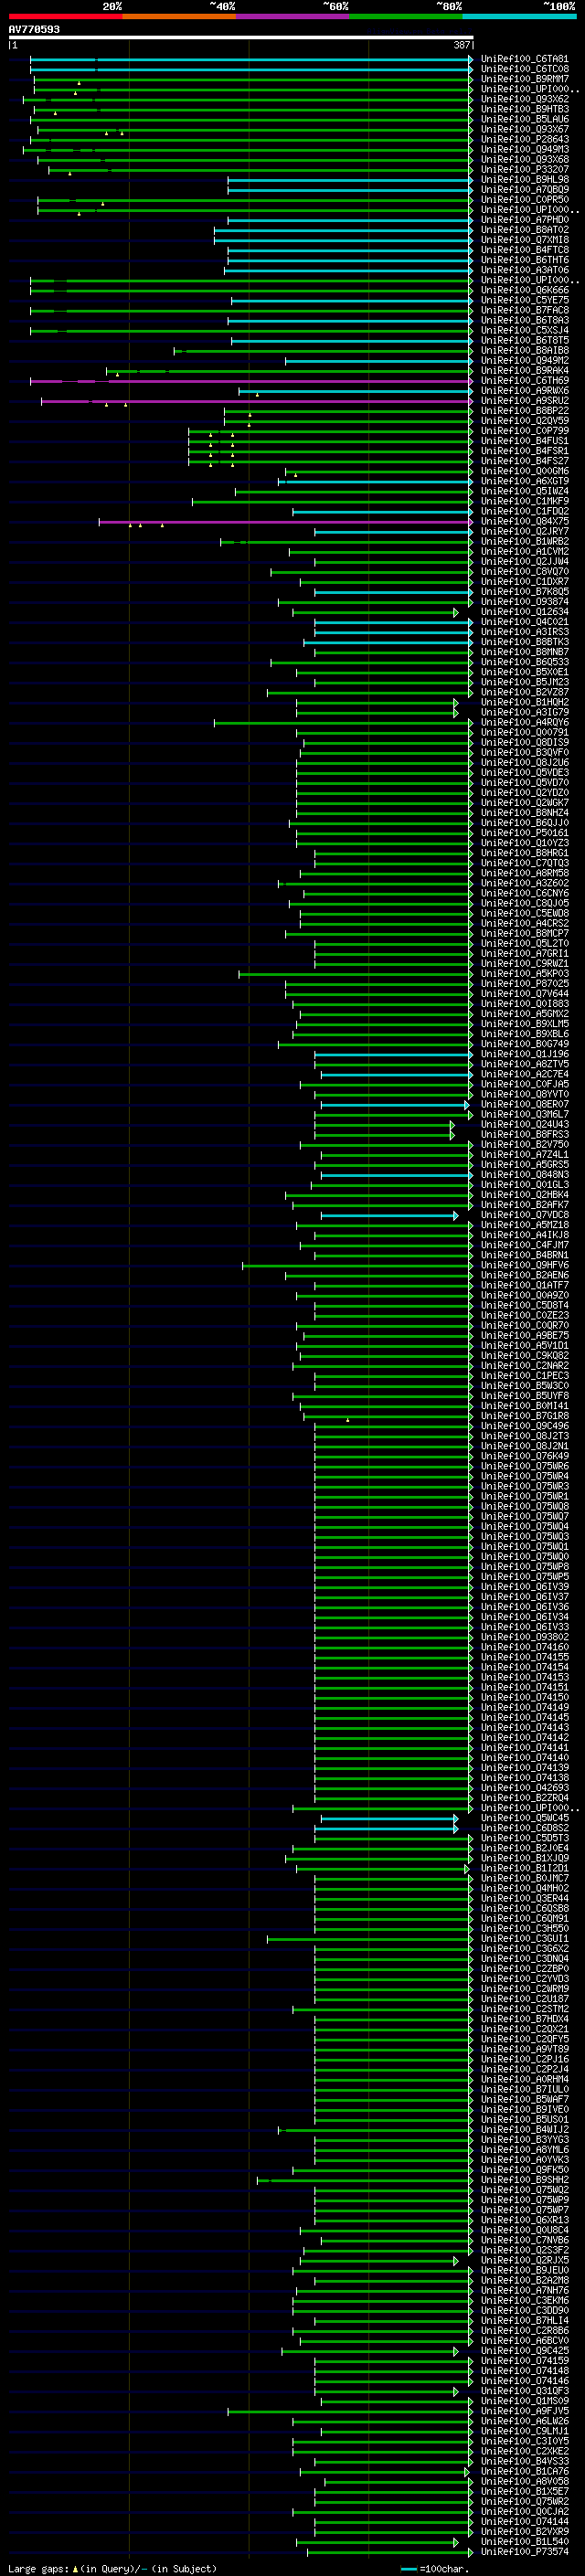The image size is (585, 2576).
Task: Select the UniRef100_Q12634 label
Action: tap(525, 612)
